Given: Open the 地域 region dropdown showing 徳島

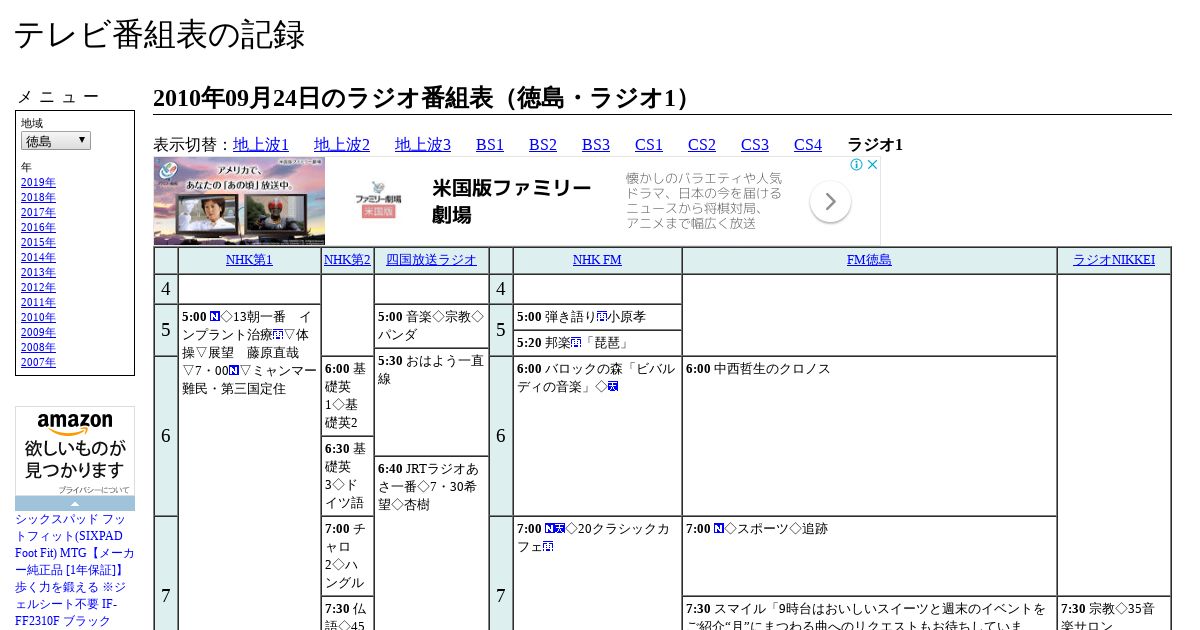Looking at the screenshot, I should tap(56, 141).
